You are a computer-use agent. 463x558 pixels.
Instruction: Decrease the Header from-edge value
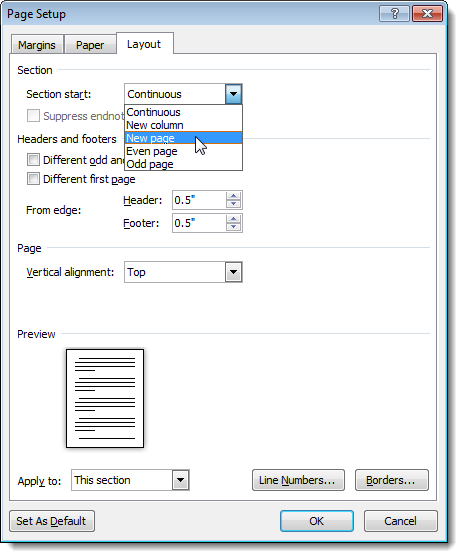(233, 204)
